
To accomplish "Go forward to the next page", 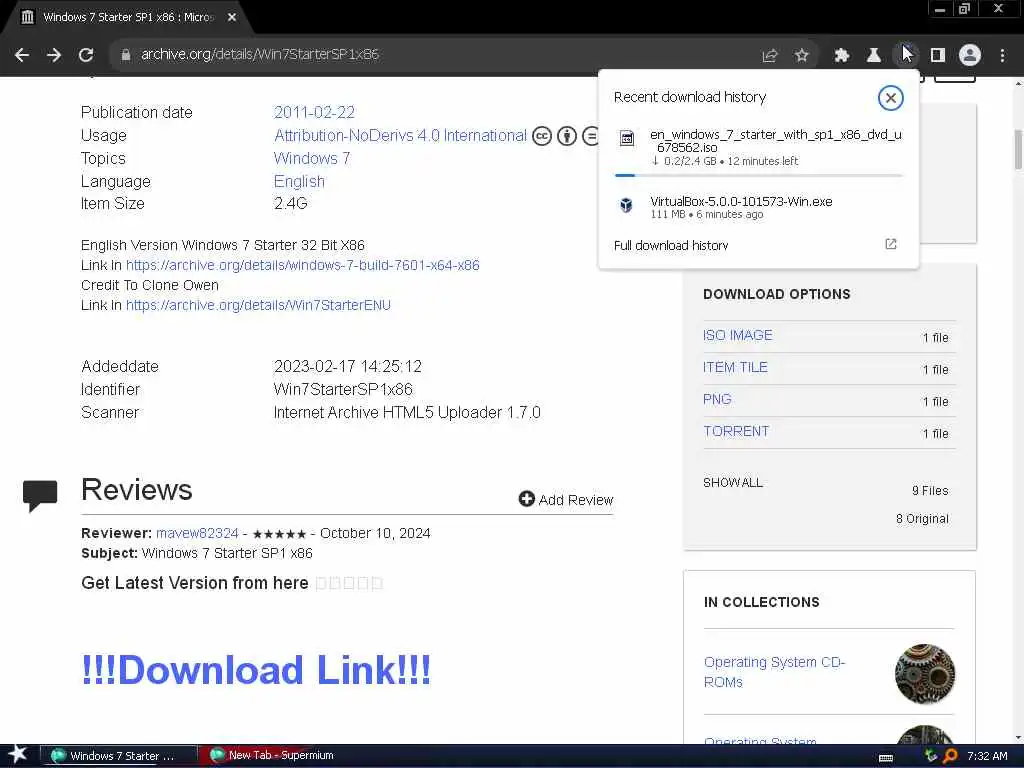I will click(x=54, y=55).
